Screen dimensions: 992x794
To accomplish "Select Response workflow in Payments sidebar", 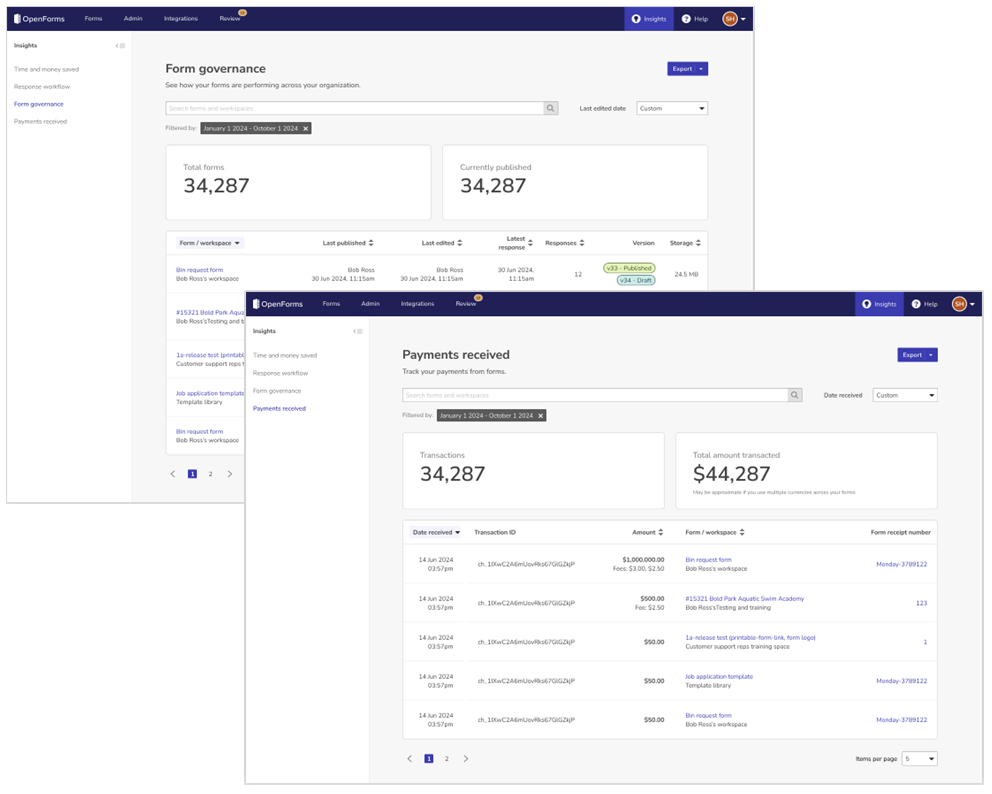I will pyautogui.click(x=280, y=373).
